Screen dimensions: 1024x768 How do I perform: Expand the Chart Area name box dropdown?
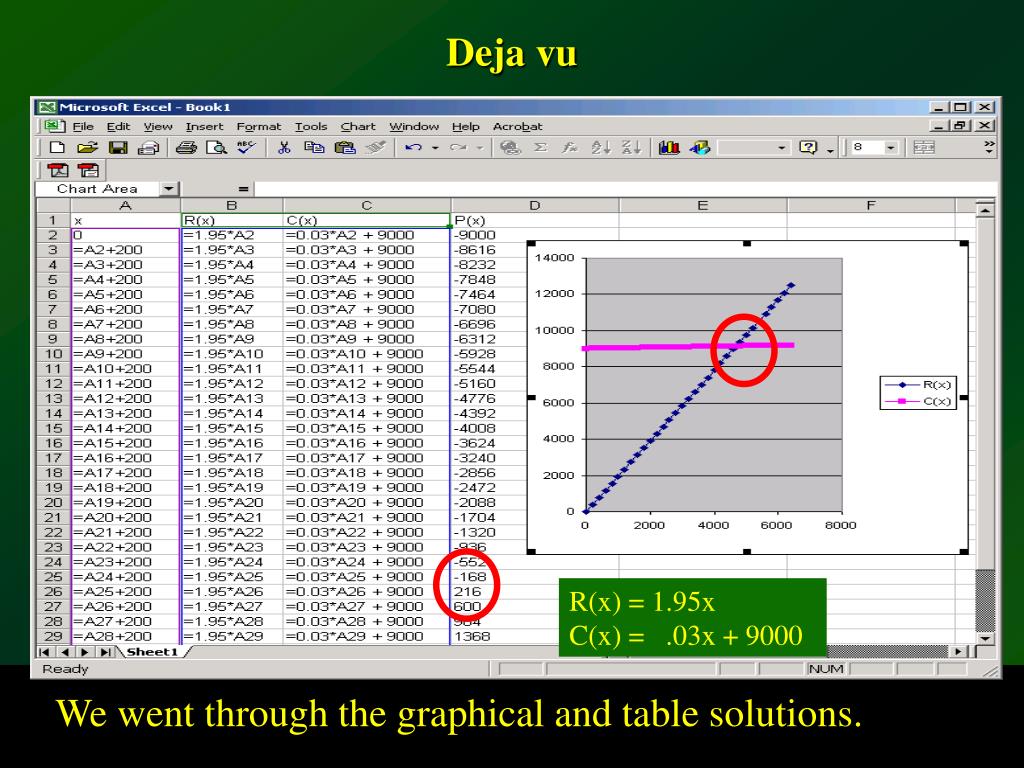(x=167, y=189)
